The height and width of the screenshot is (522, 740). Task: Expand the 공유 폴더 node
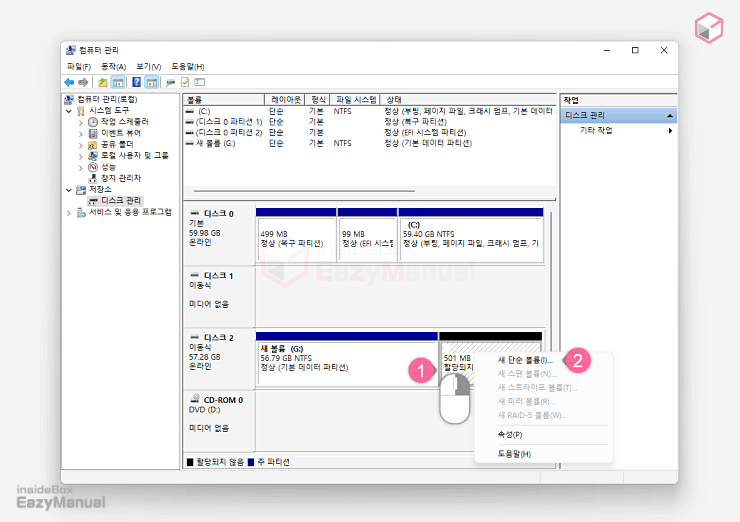81,145
